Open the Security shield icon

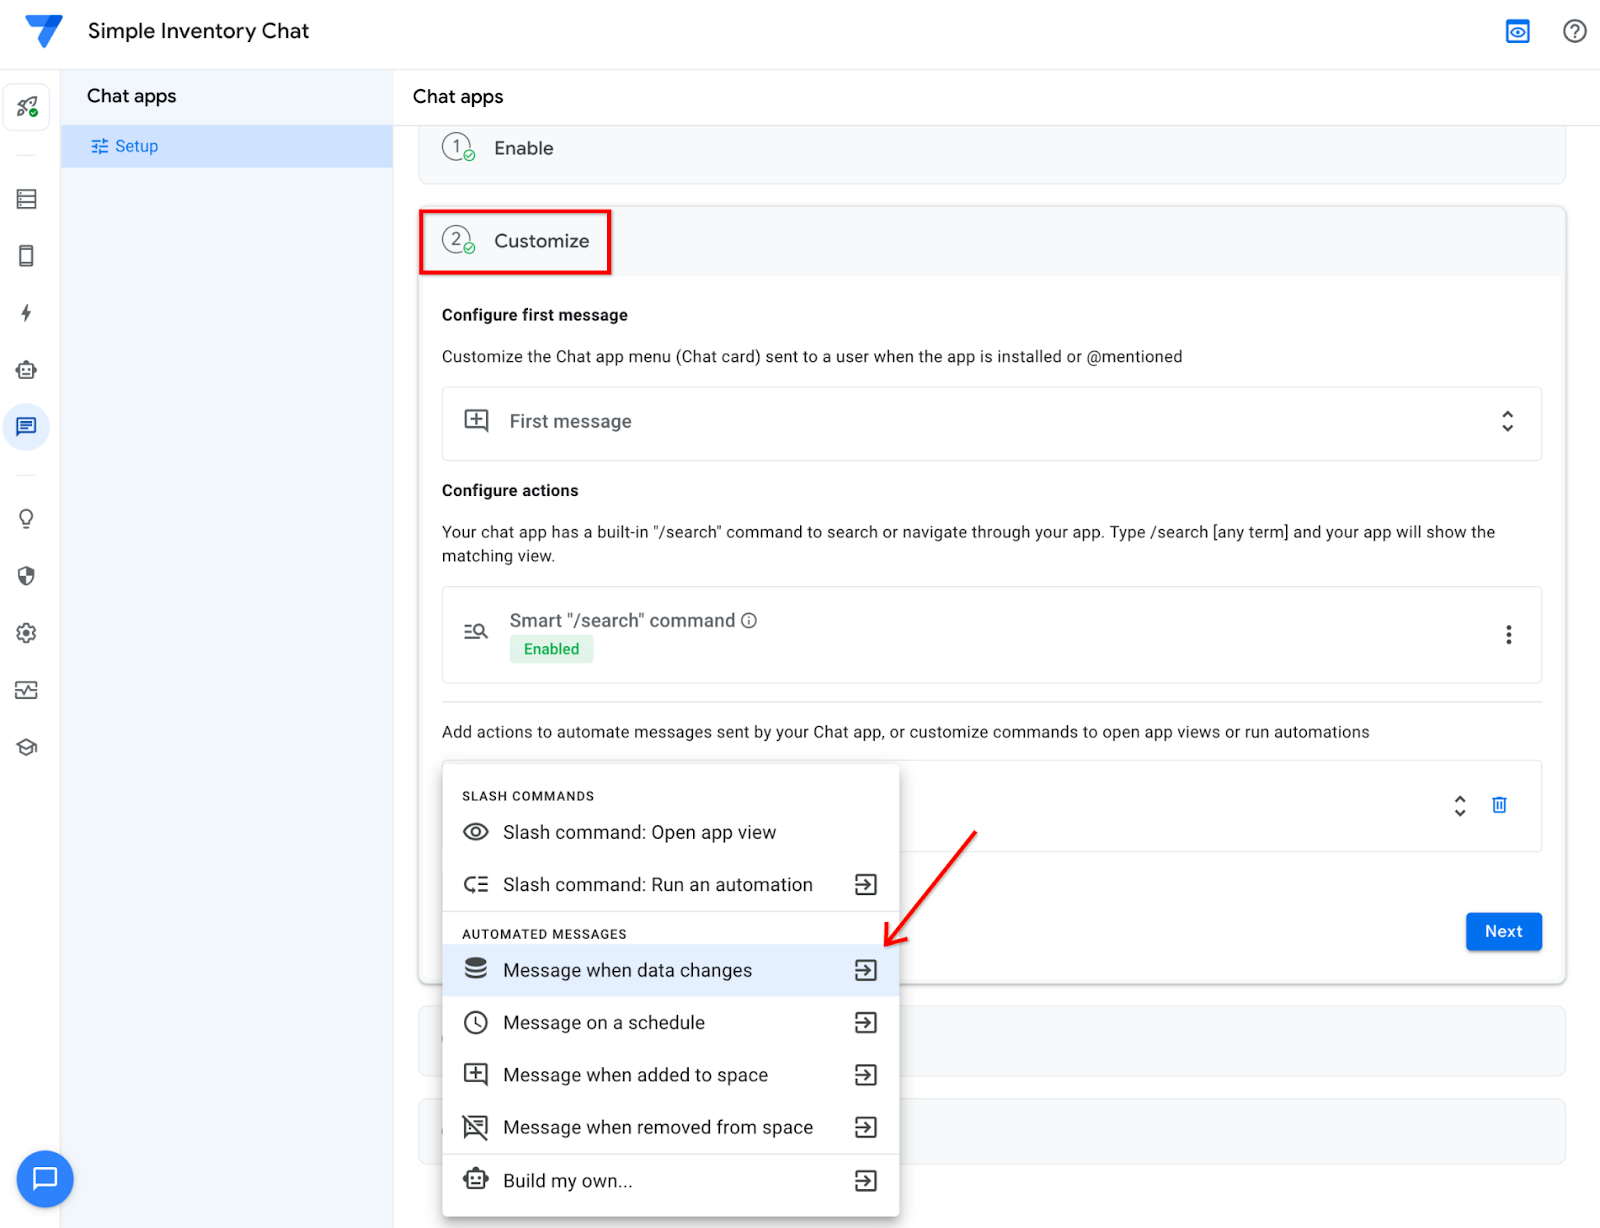(x=26, y=576)
